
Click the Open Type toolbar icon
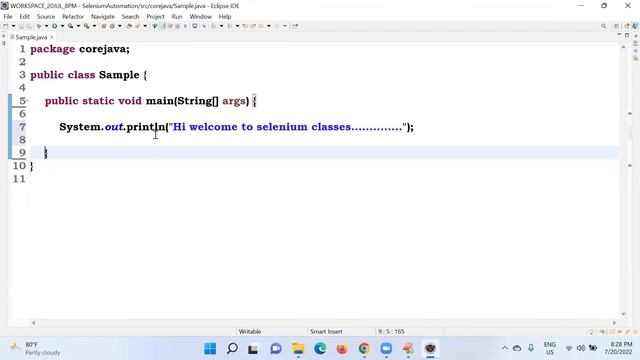[x=129, y=26]
